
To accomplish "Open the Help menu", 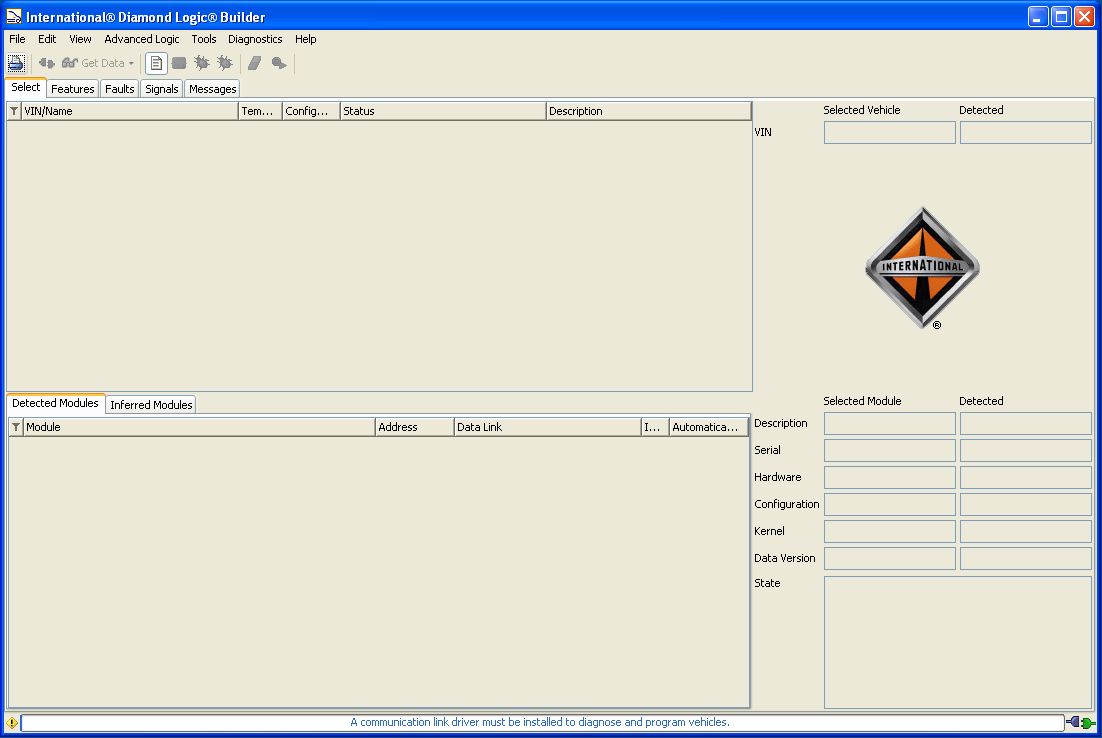I will coord(306,39).
